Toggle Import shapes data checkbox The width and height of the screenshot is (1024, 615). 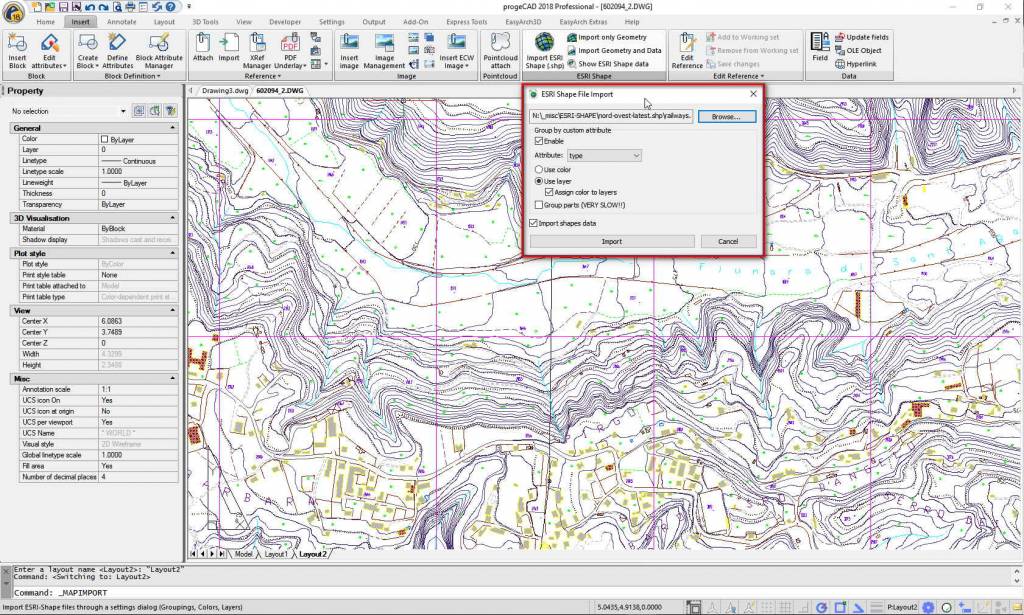tap(534, 223)
